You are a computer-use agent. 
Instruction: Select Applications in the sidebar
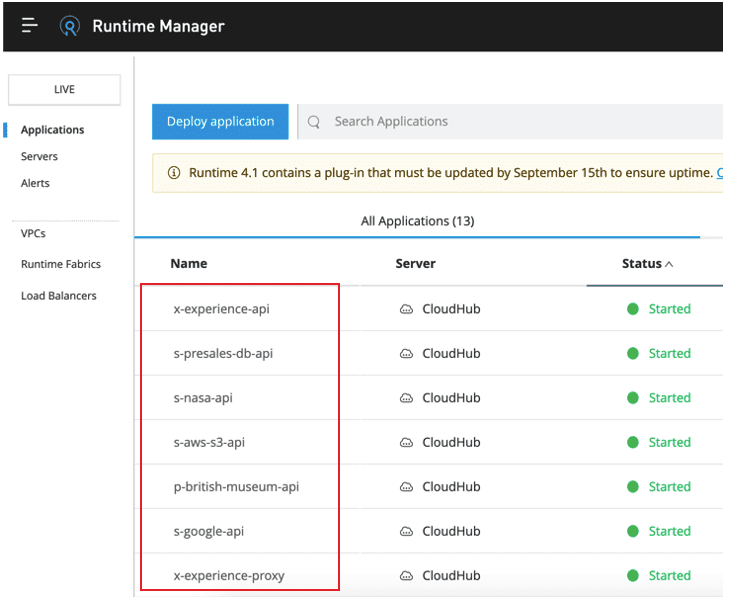(52, 130)
